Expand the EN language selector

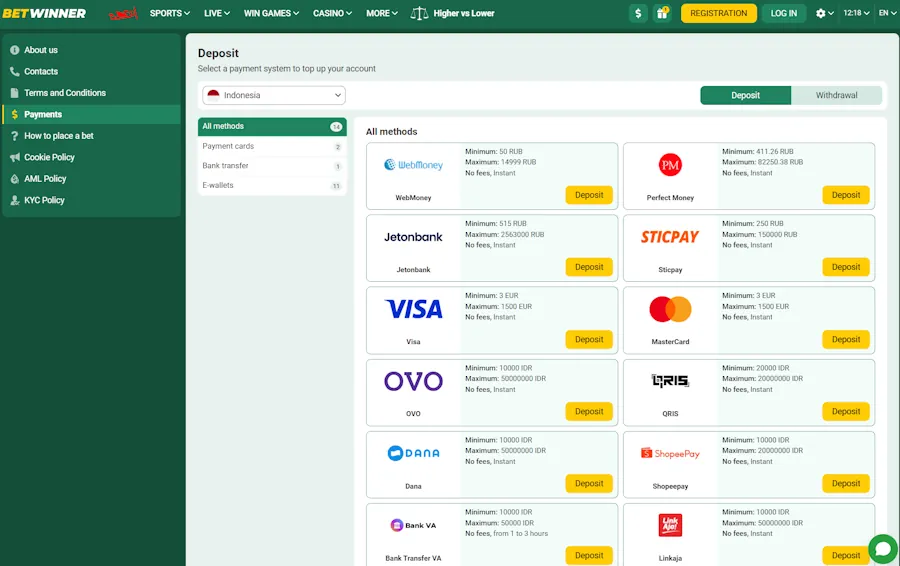pos(887,13)
